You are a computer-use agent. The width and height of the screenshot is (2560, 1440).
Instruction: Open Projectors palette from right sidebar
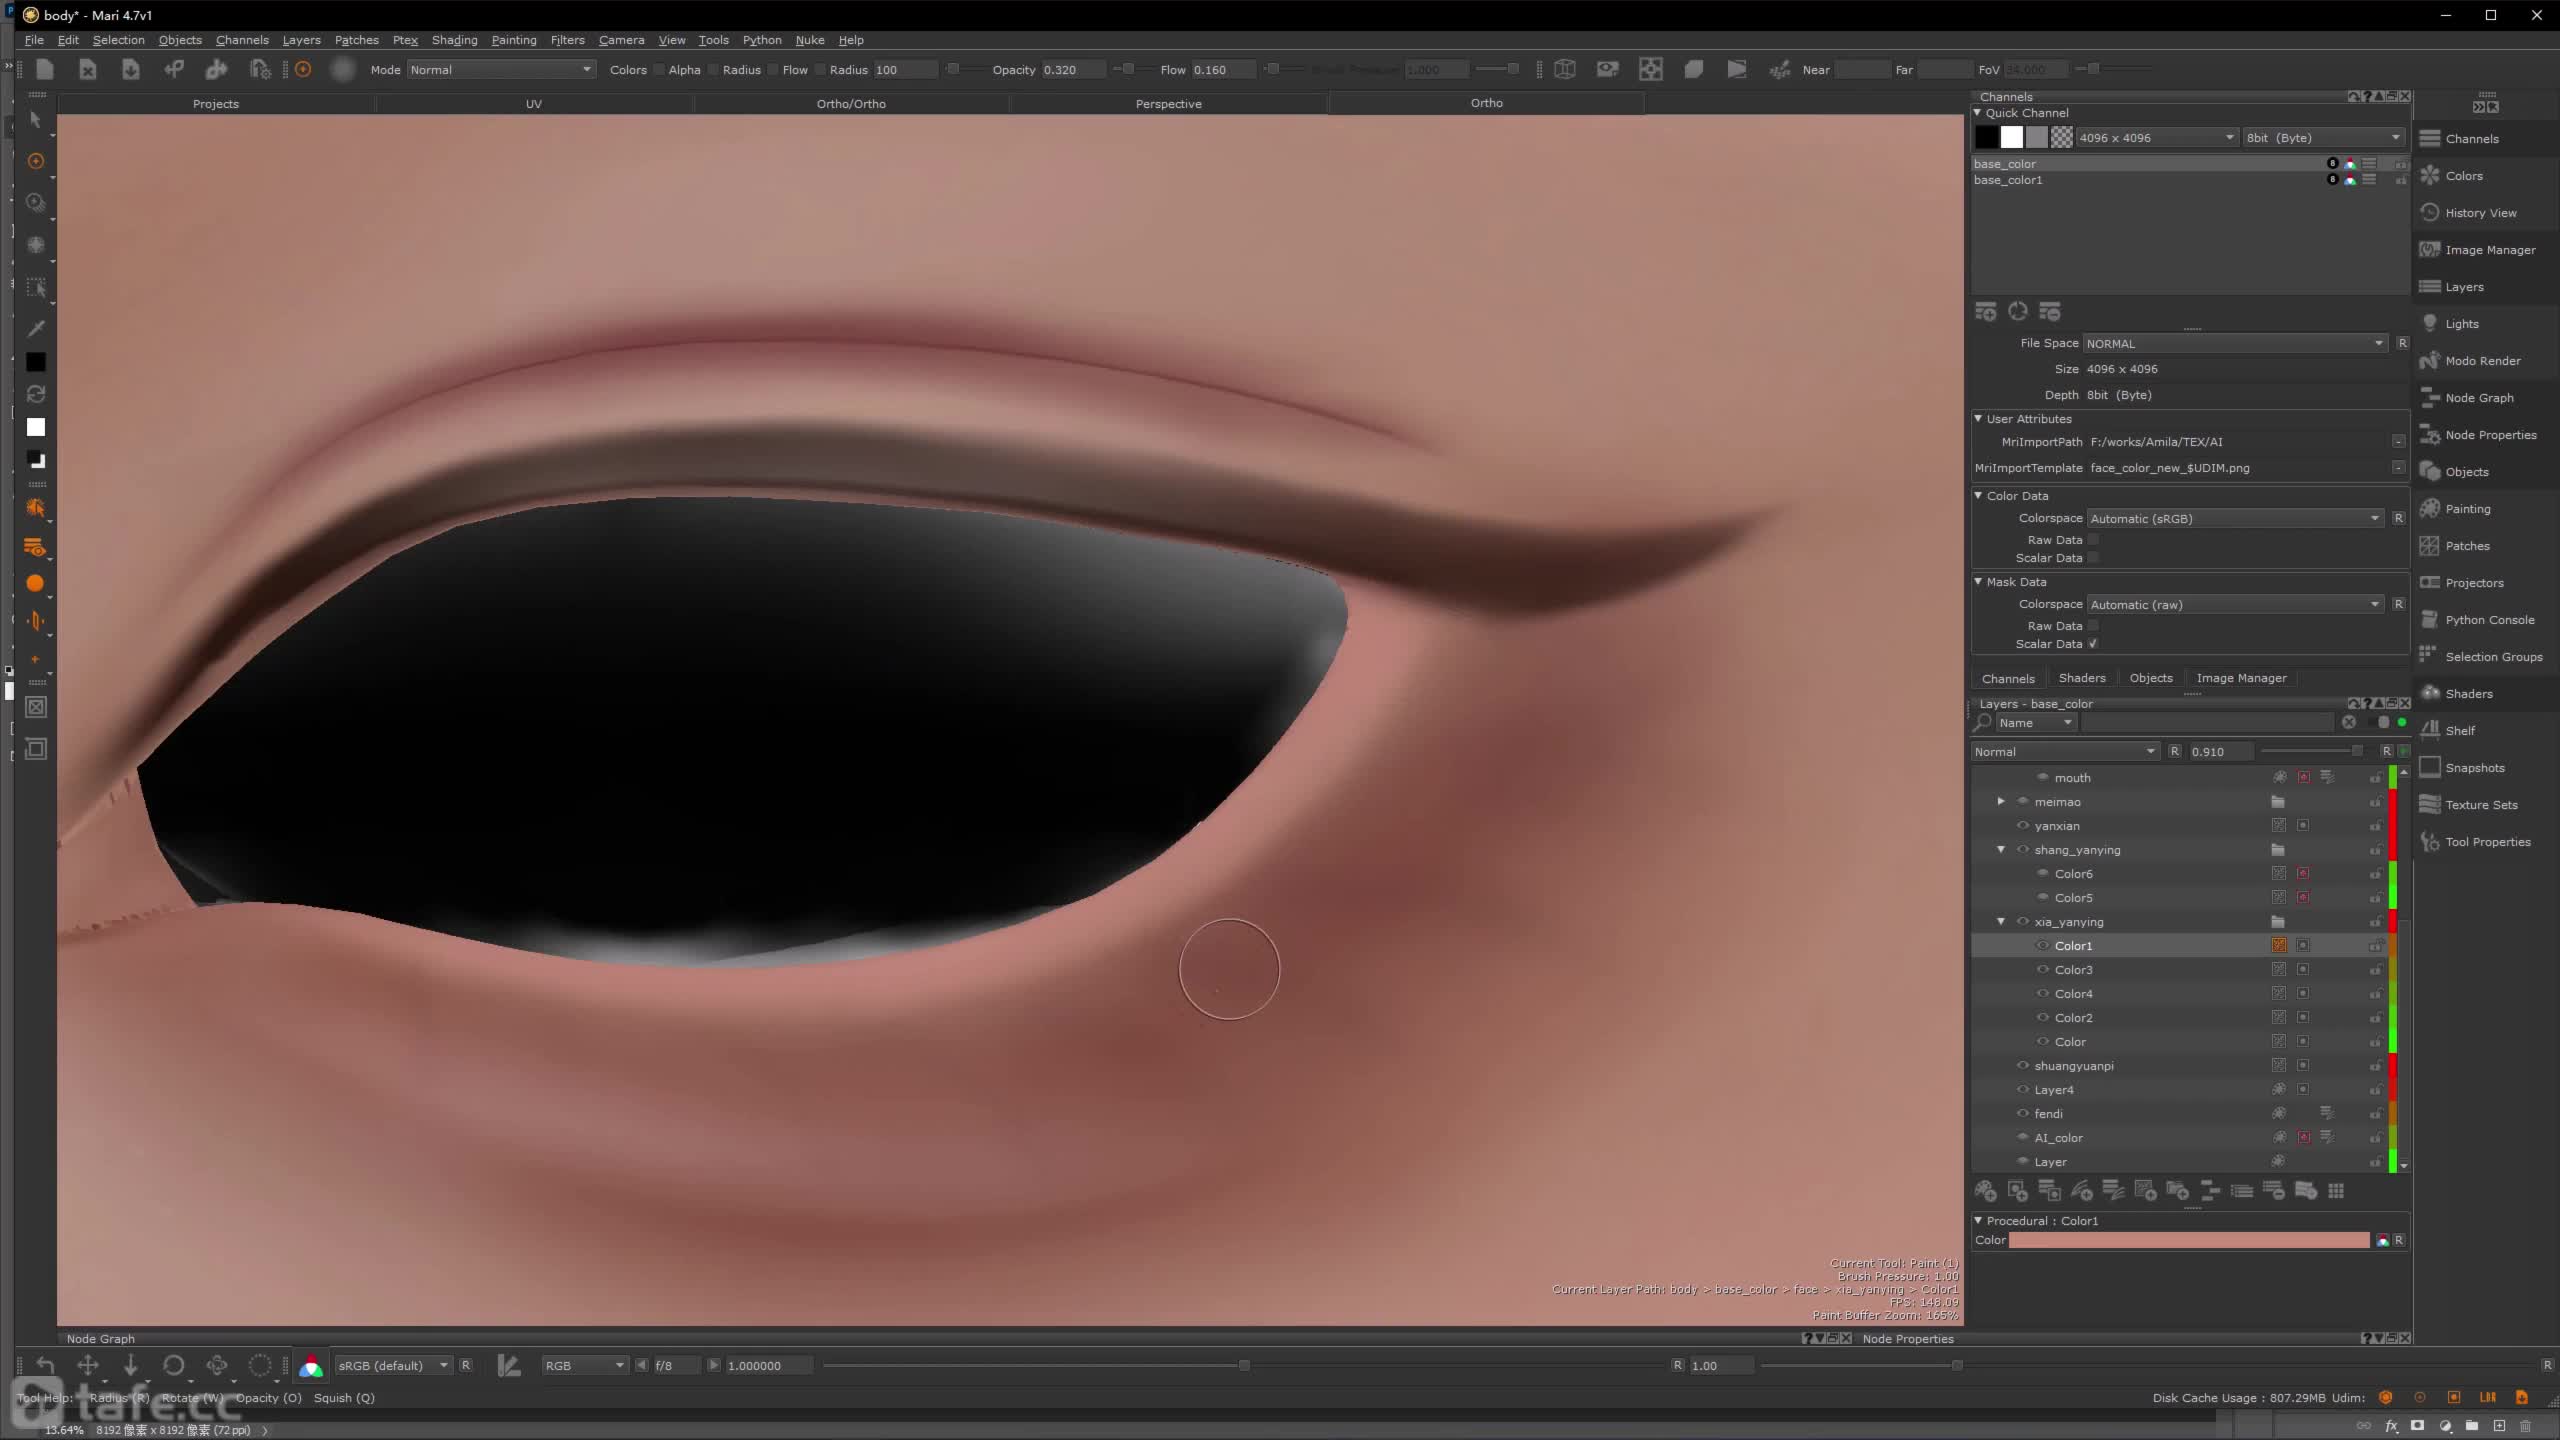coord(2474,583)
